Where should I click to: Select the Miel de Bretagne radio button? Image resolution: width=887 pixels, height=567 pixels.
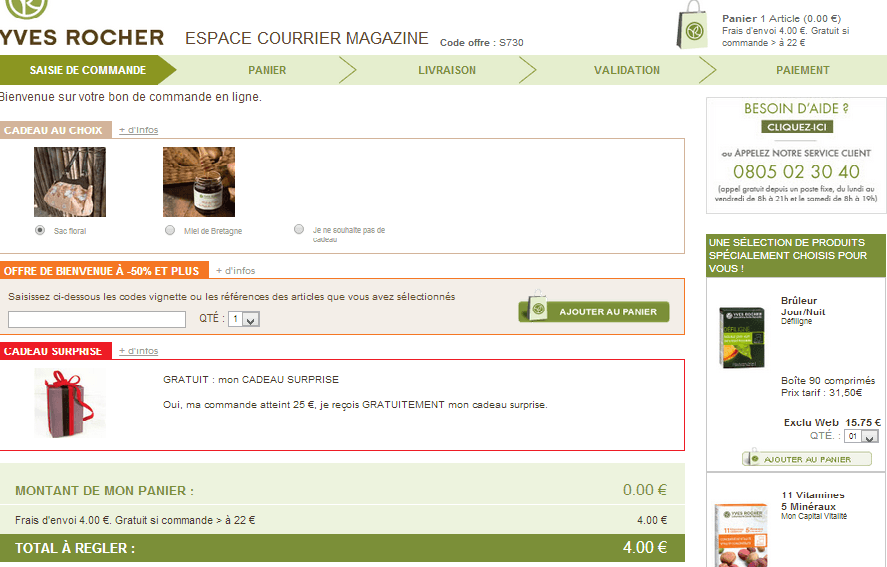pos(169,230)
